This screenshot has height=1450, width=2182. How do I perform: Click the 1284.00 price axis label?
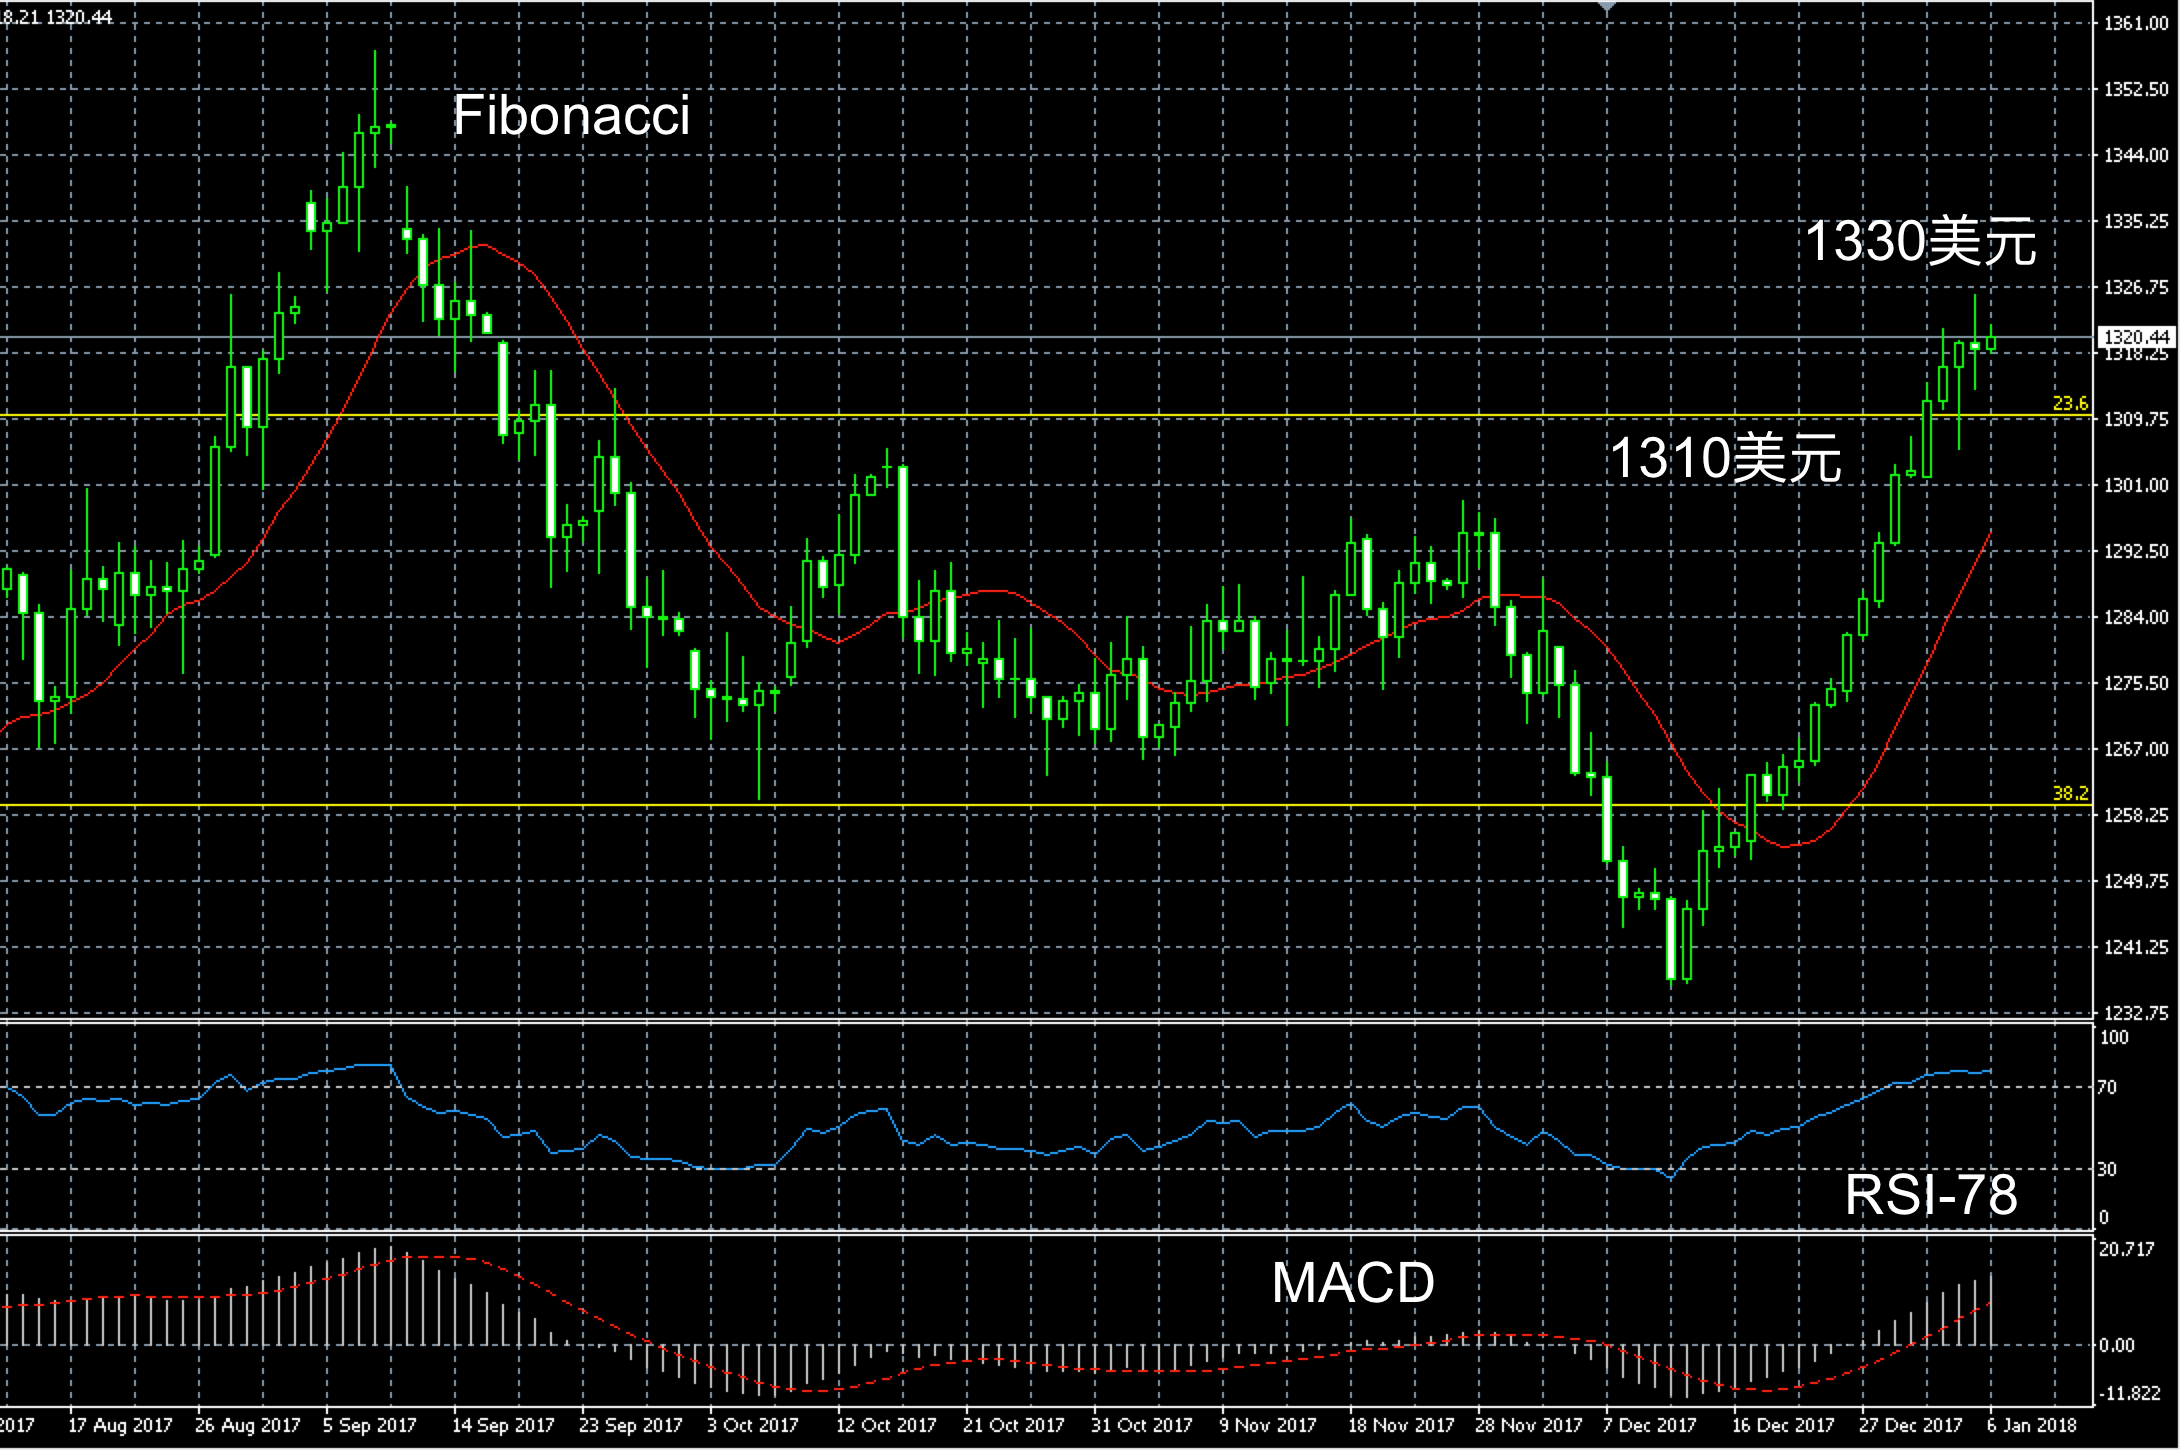coord(2136,617)
